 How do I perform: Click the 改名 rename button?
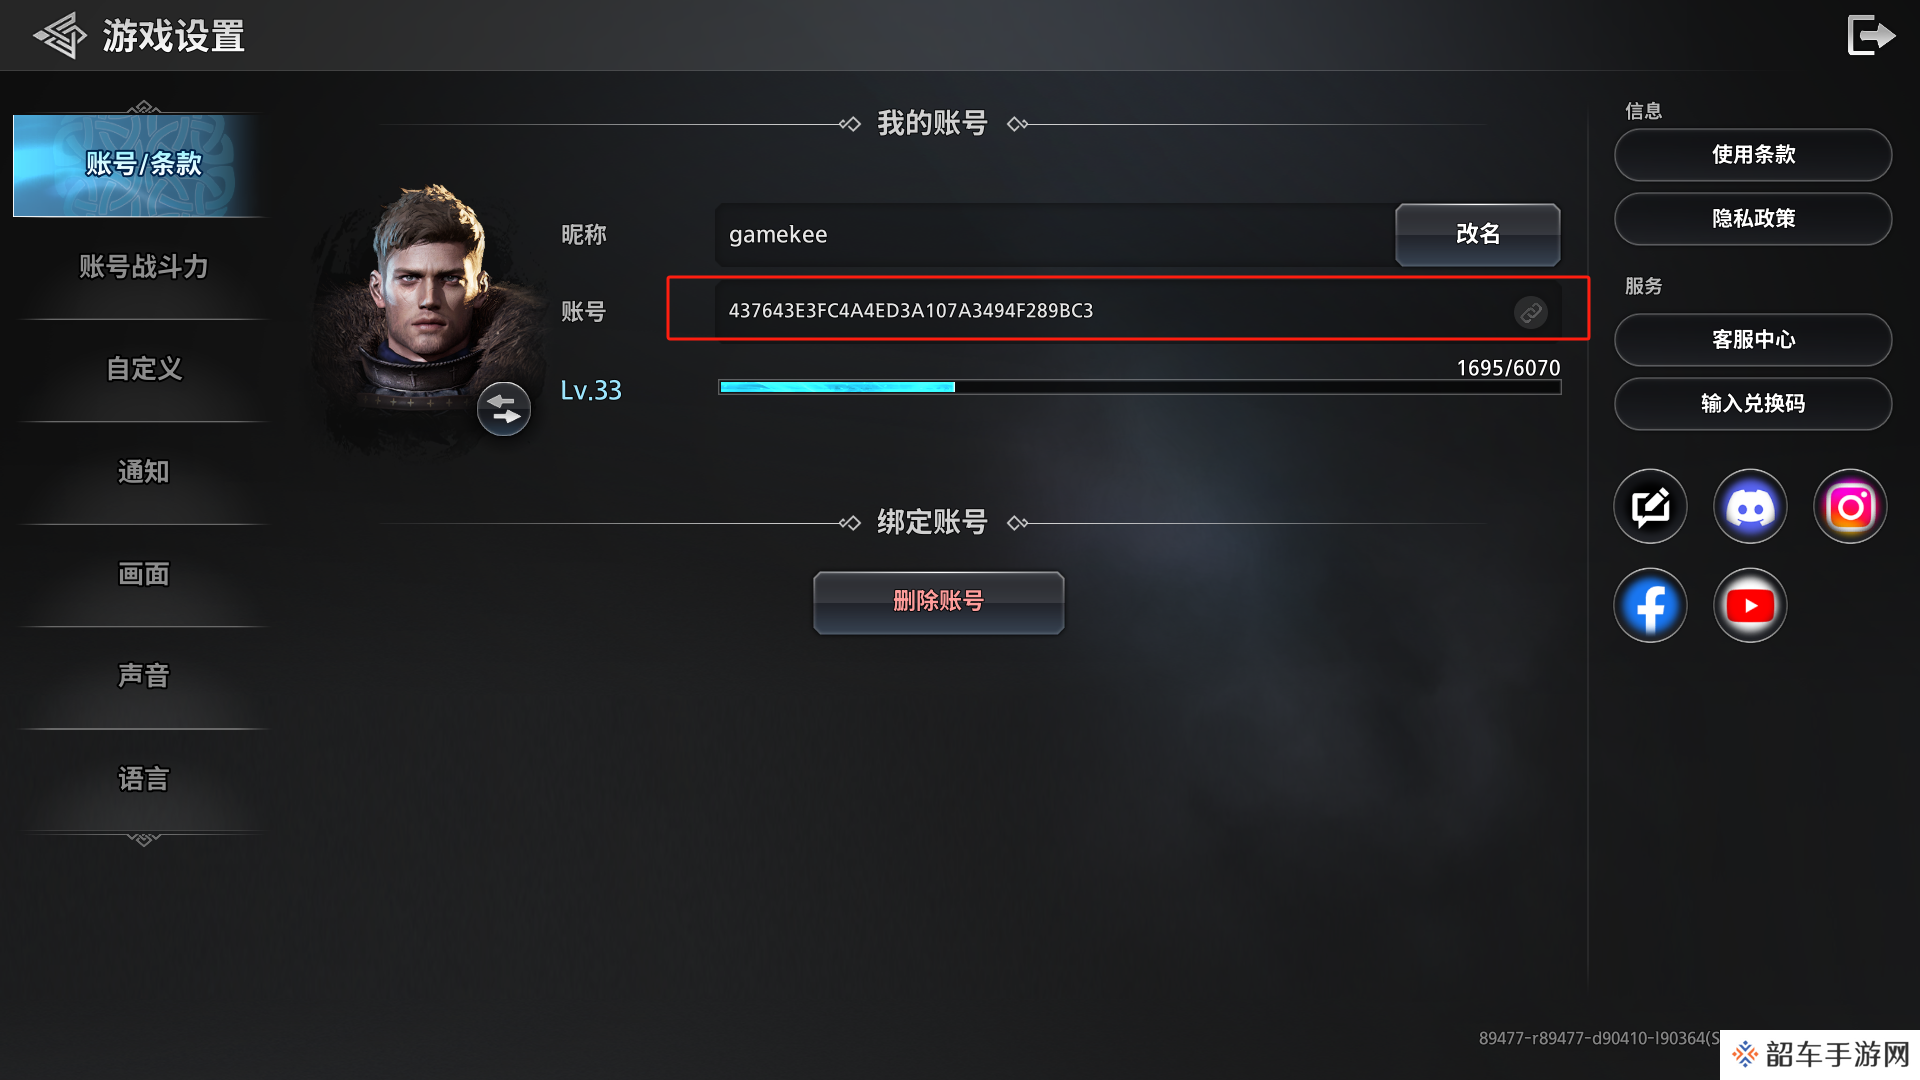(1477, 234)
